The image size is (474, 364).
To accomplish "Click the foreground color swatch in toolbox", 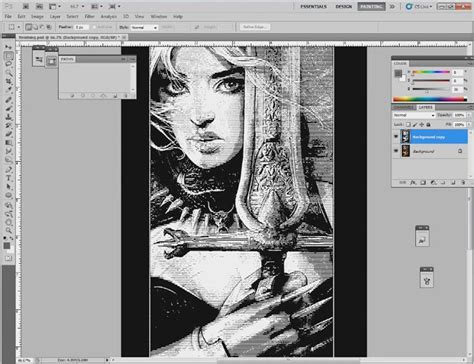I will tap(7, 246).
